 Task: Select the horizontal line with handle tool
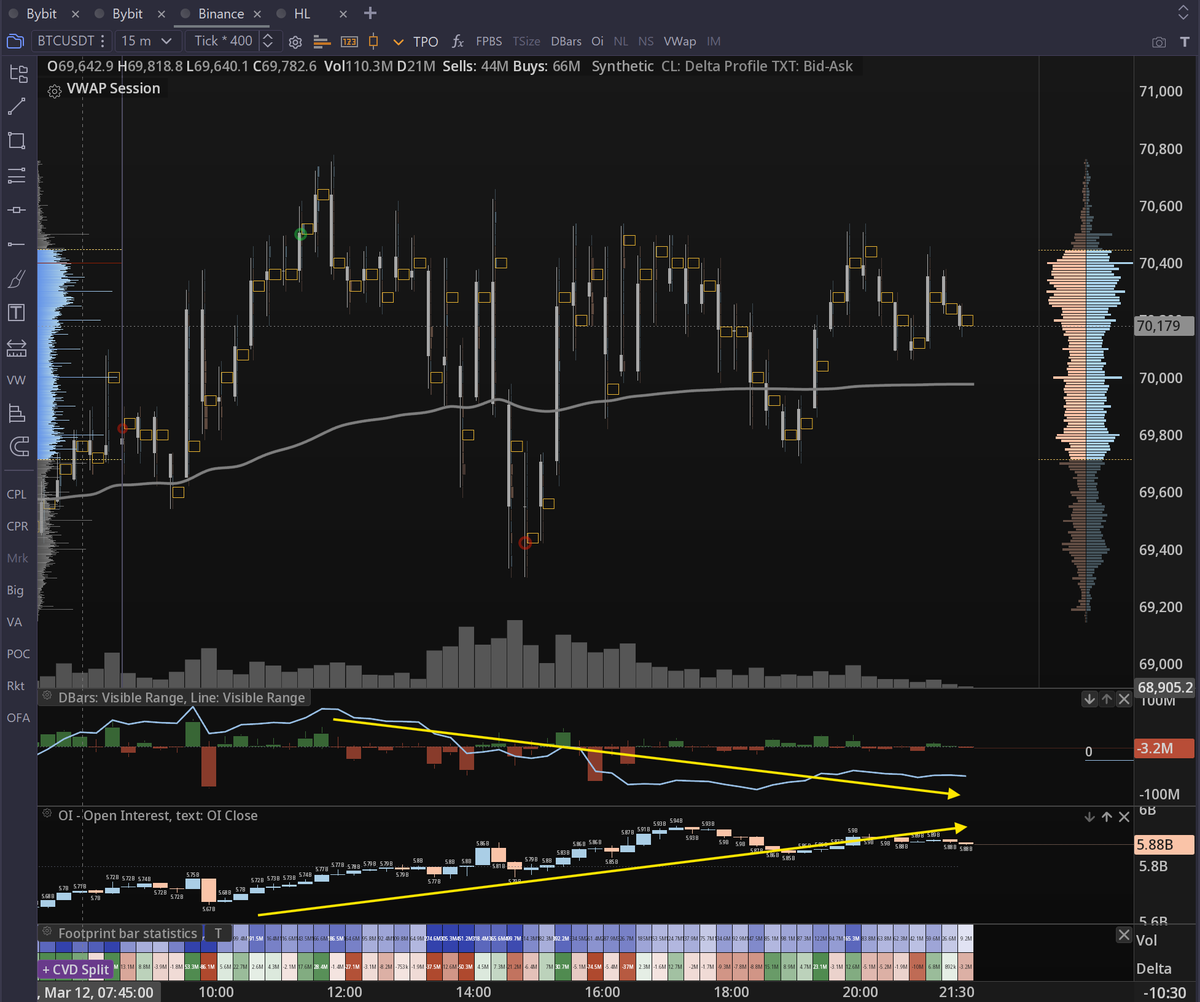(x=17, y=210)
